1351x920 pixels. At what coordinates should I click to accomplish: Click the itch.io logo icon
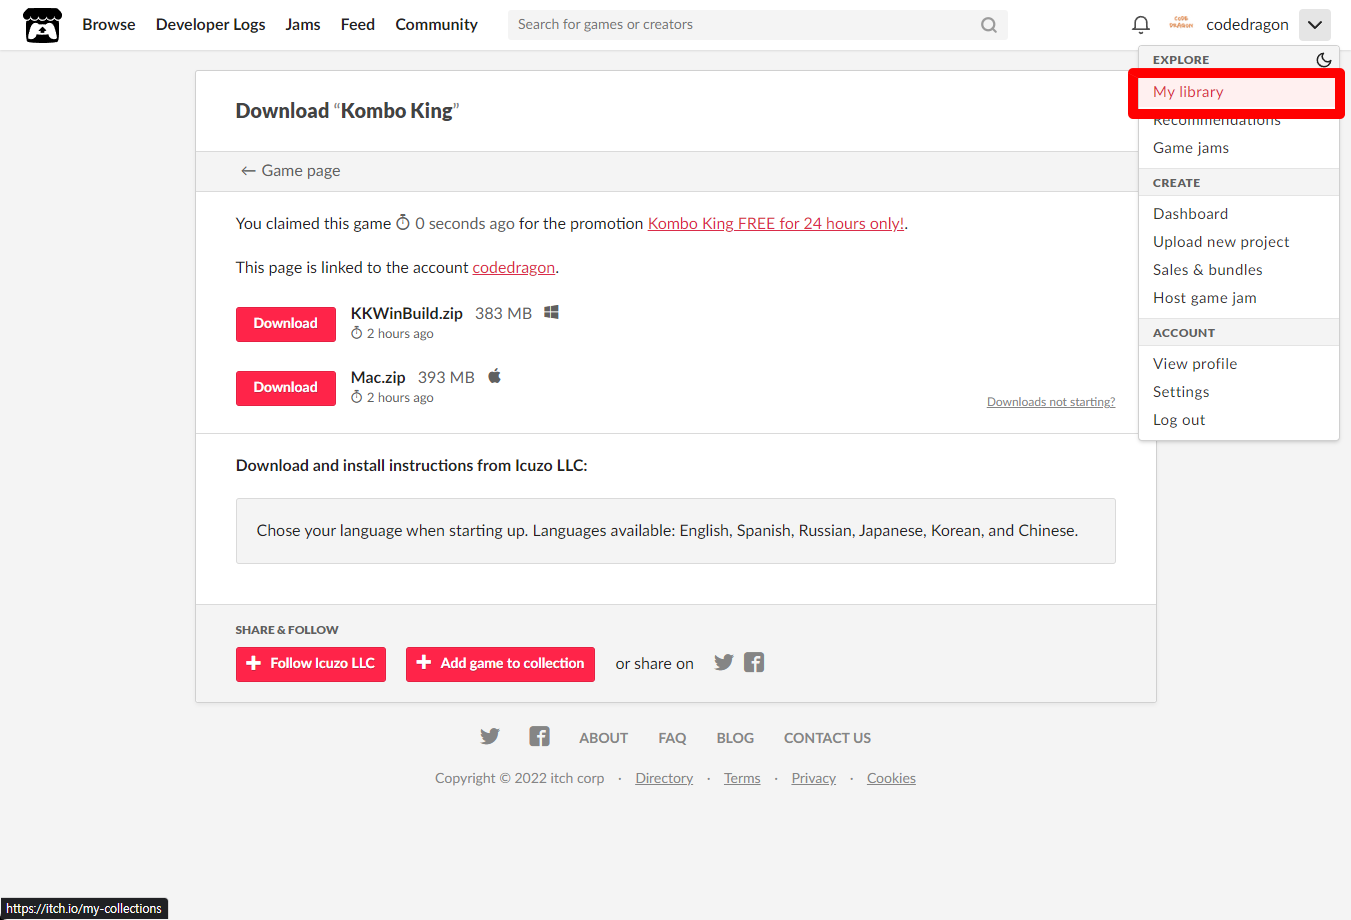click(42, 25)
